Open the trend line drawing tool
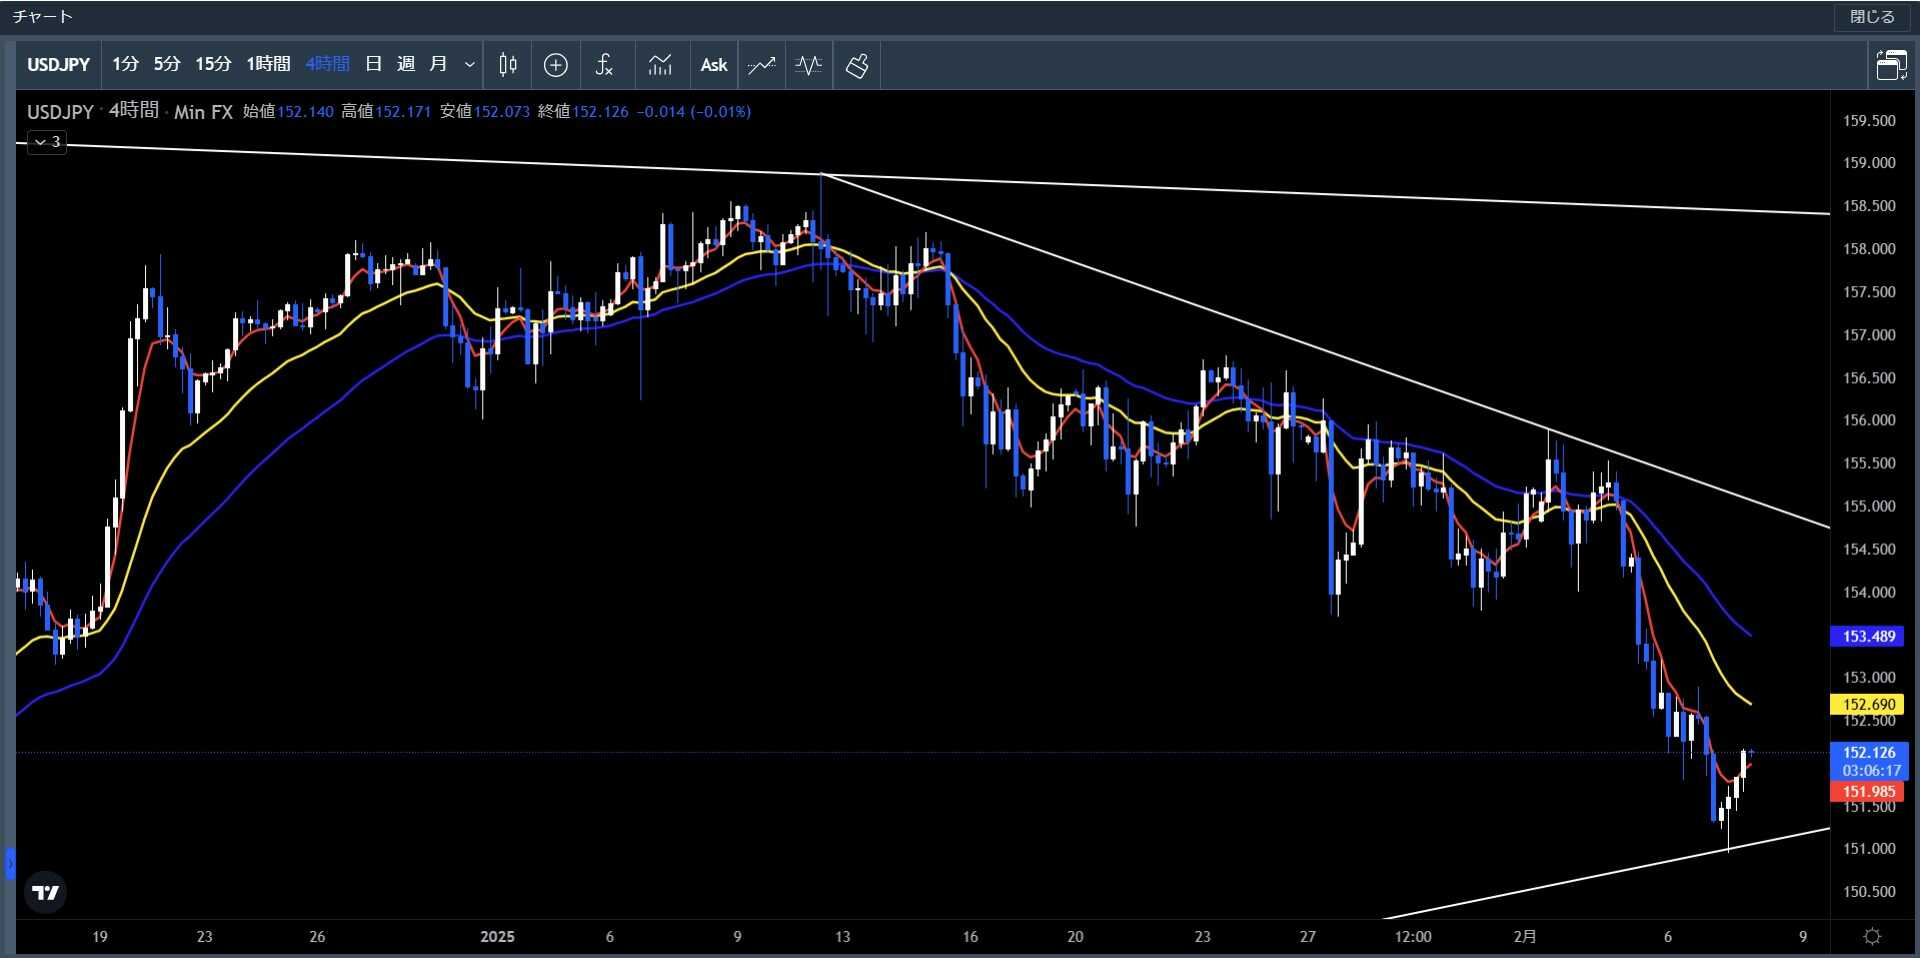 [761, 65]
